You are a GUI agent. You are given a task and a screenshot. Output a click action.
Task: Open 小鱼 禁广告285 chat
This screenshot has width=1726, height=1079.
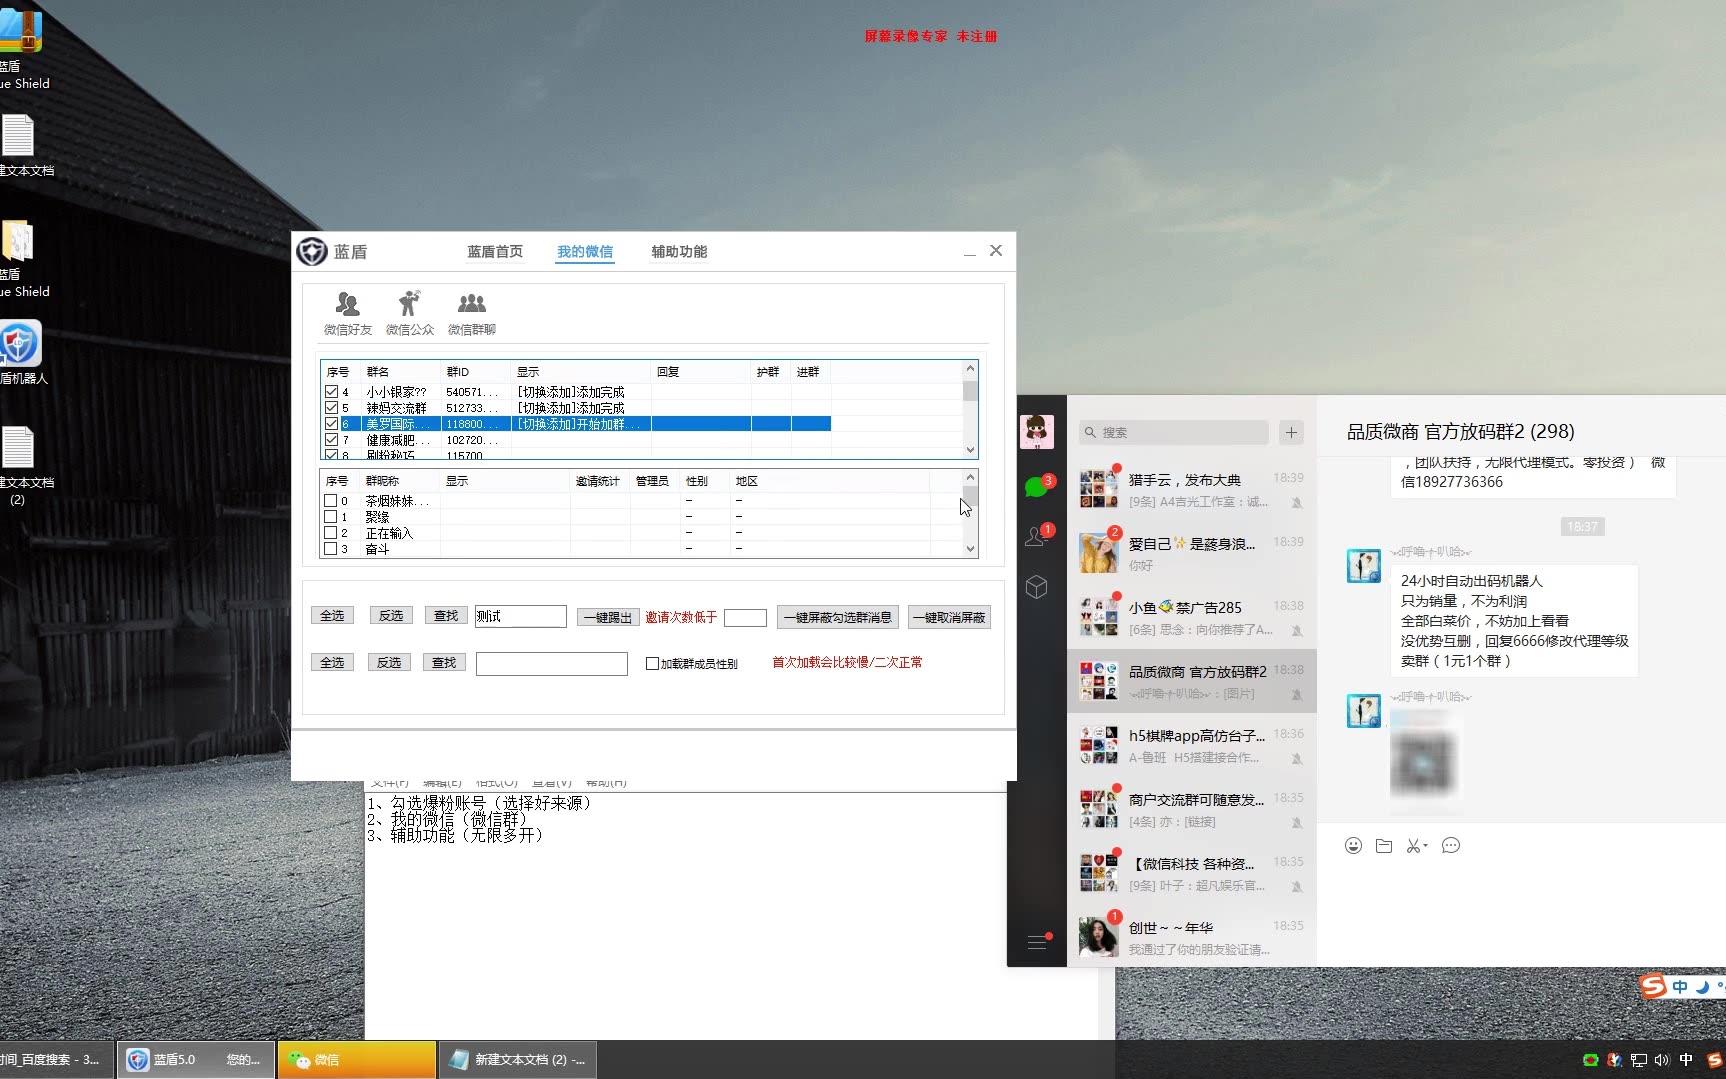[x=1192, y=617]
